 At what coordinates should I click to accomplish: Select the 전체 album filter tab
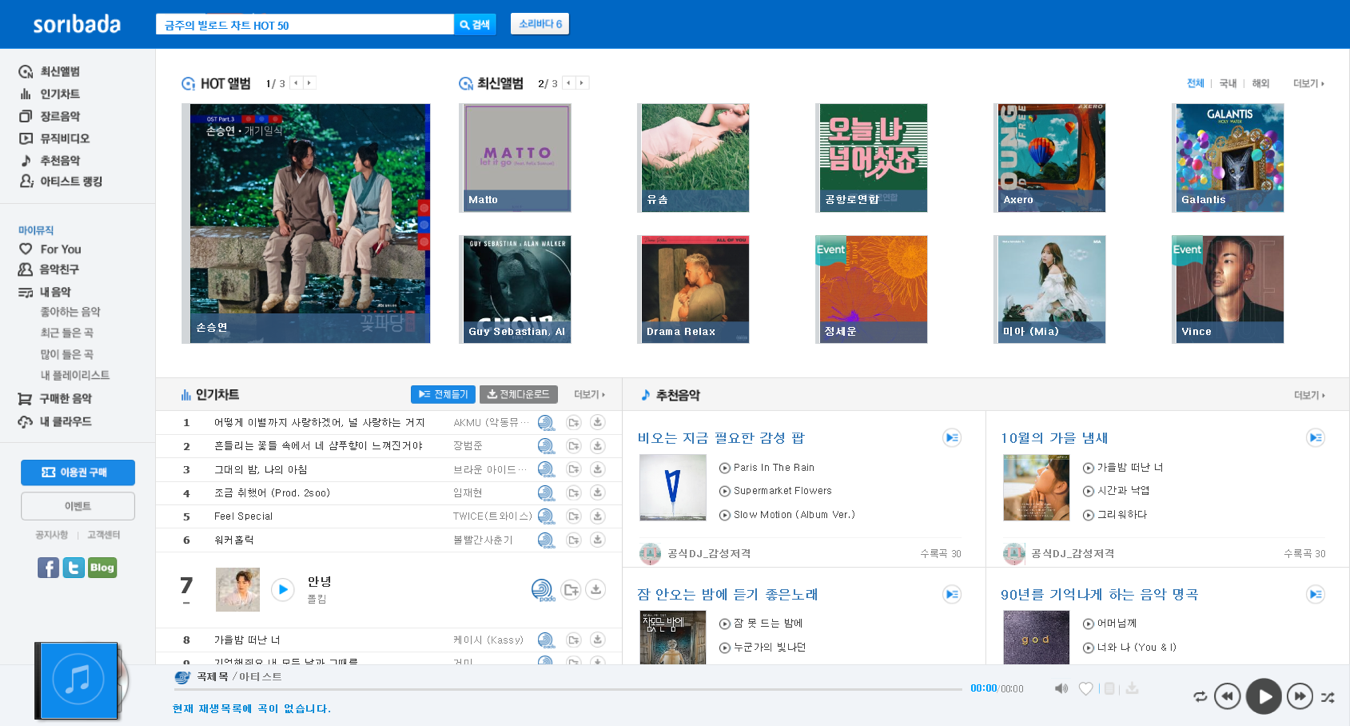coord(1195,83)
